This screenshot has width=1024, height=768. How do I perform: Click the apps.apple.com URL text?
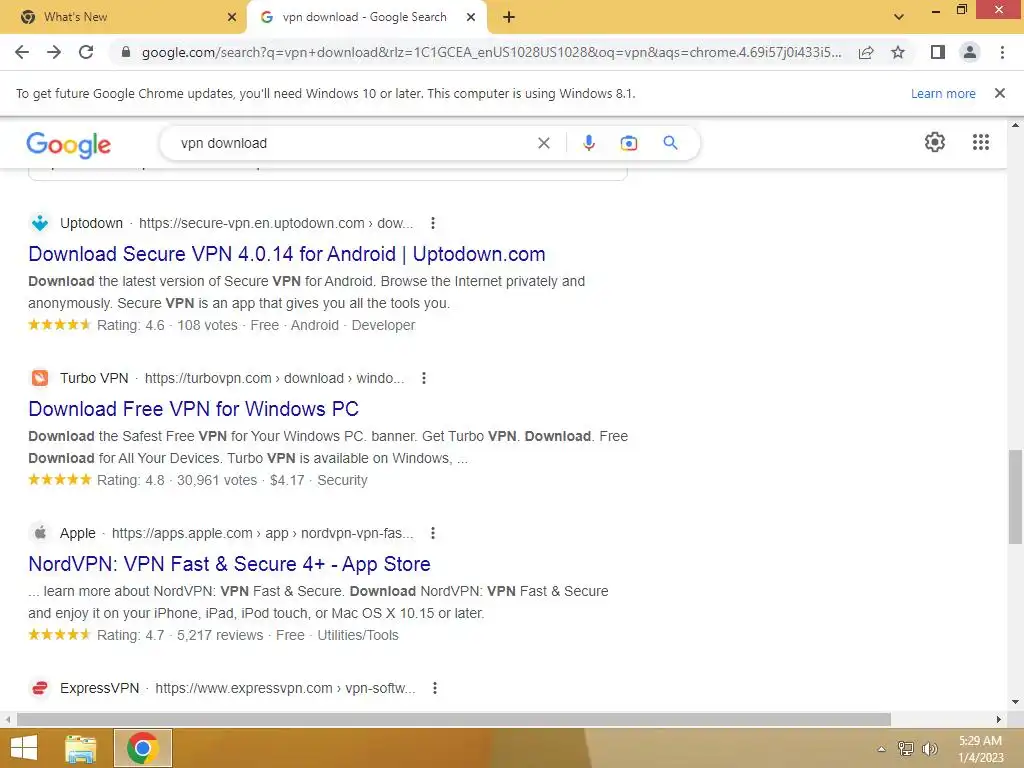click(263, 533)
